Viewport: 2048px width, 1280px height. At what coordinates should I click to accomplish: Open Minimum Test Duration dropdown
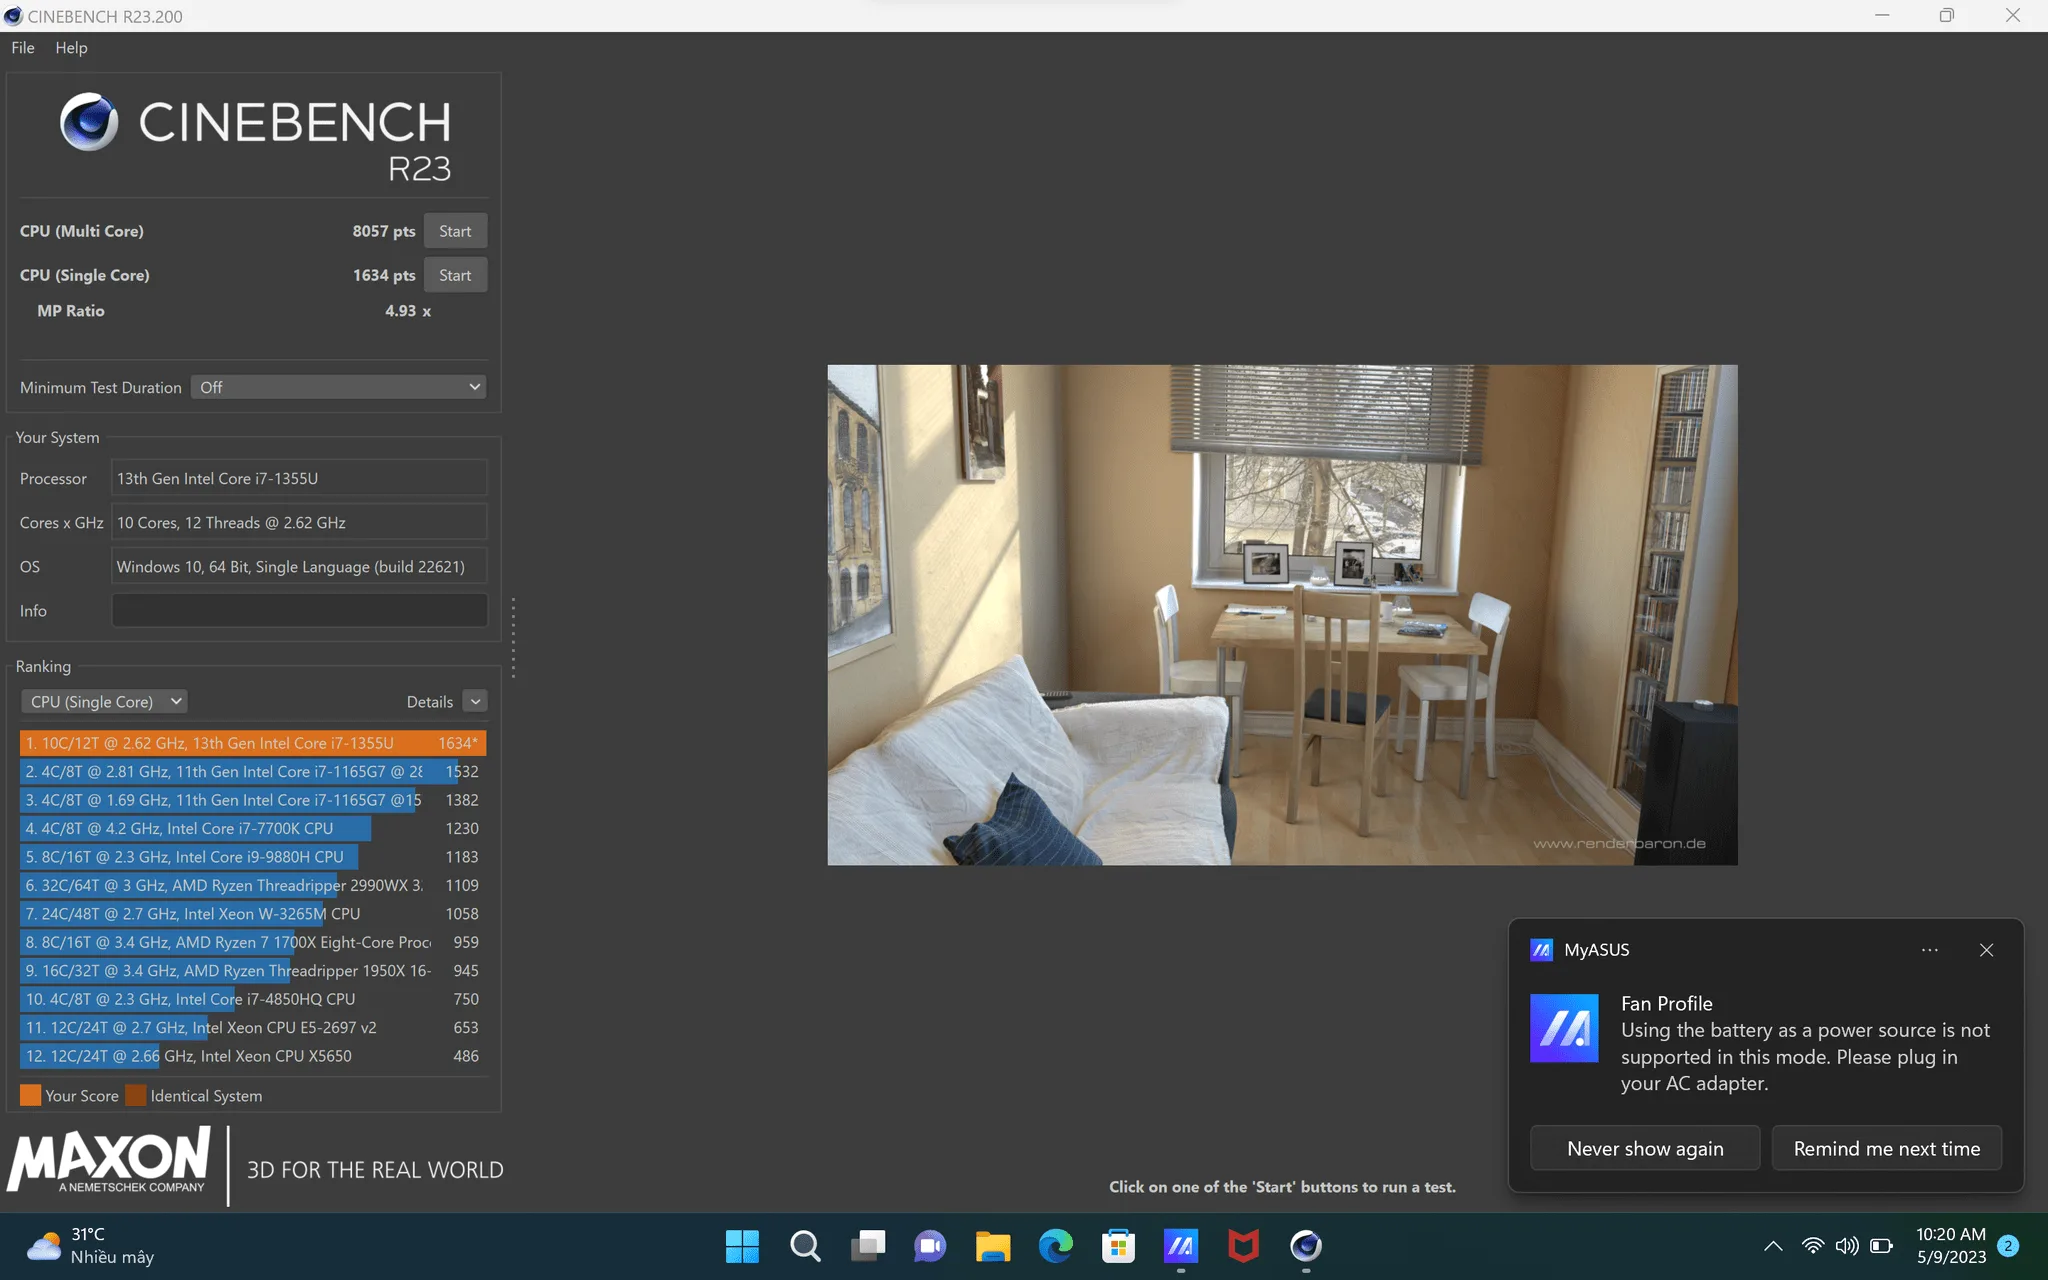[338, 387]
